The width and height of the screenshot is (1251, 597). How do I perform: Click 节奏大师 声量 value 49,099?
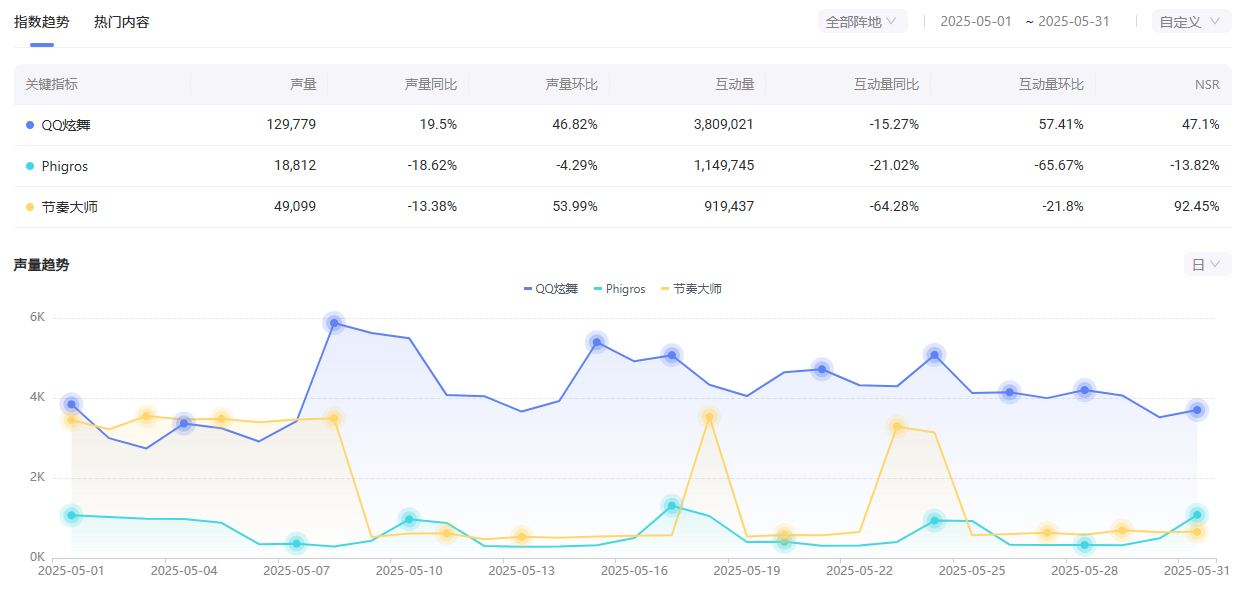tap(295, 207)
